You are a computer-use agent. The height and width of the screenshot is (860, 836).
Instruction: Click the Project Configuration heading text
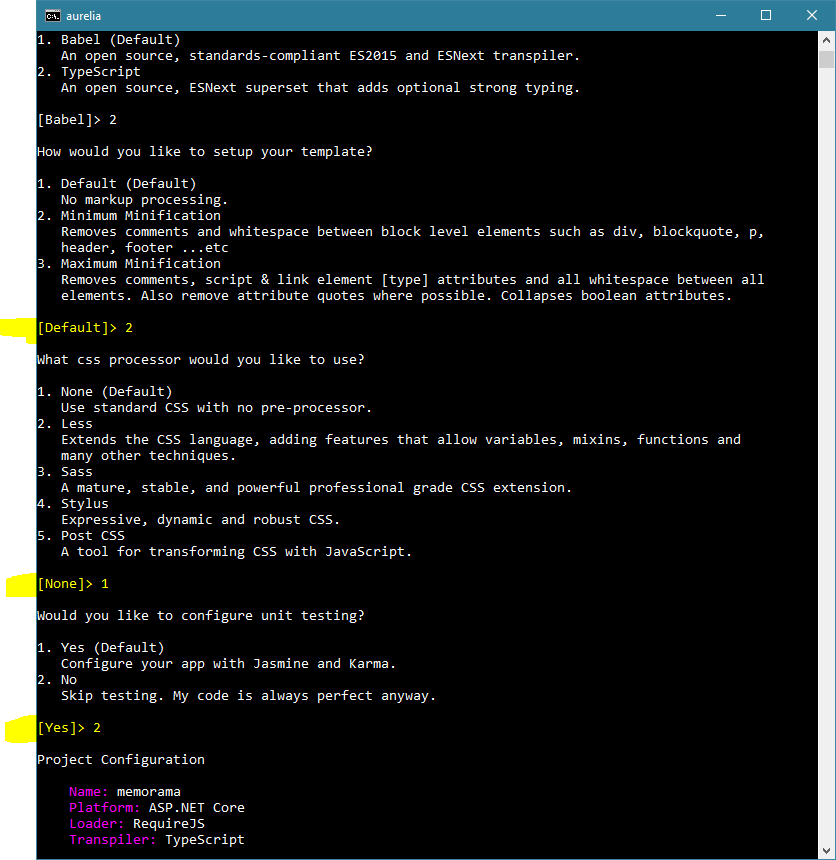click(x=121, y=760)
